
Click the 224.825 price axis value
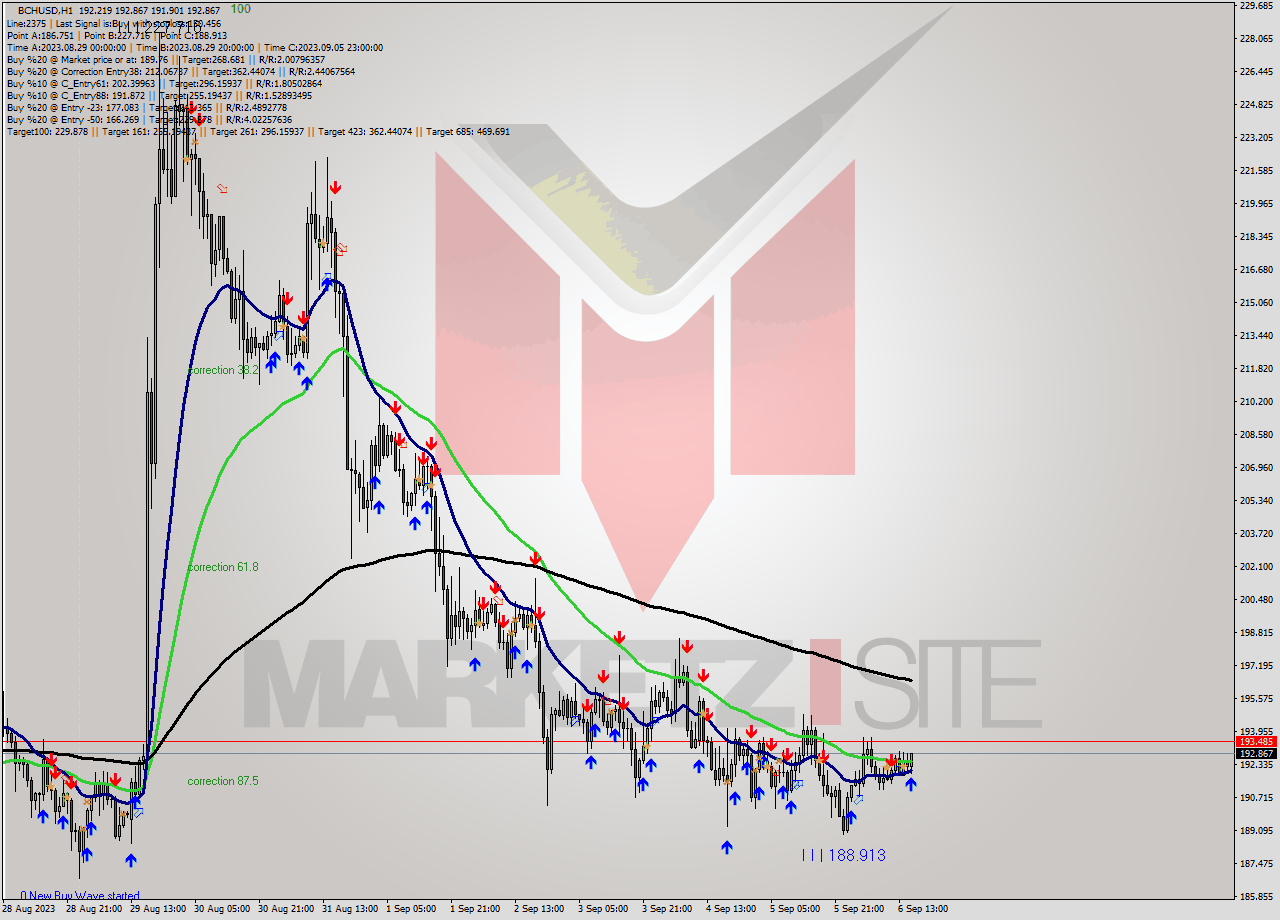pyautogui.click(x=1255, y=105)
